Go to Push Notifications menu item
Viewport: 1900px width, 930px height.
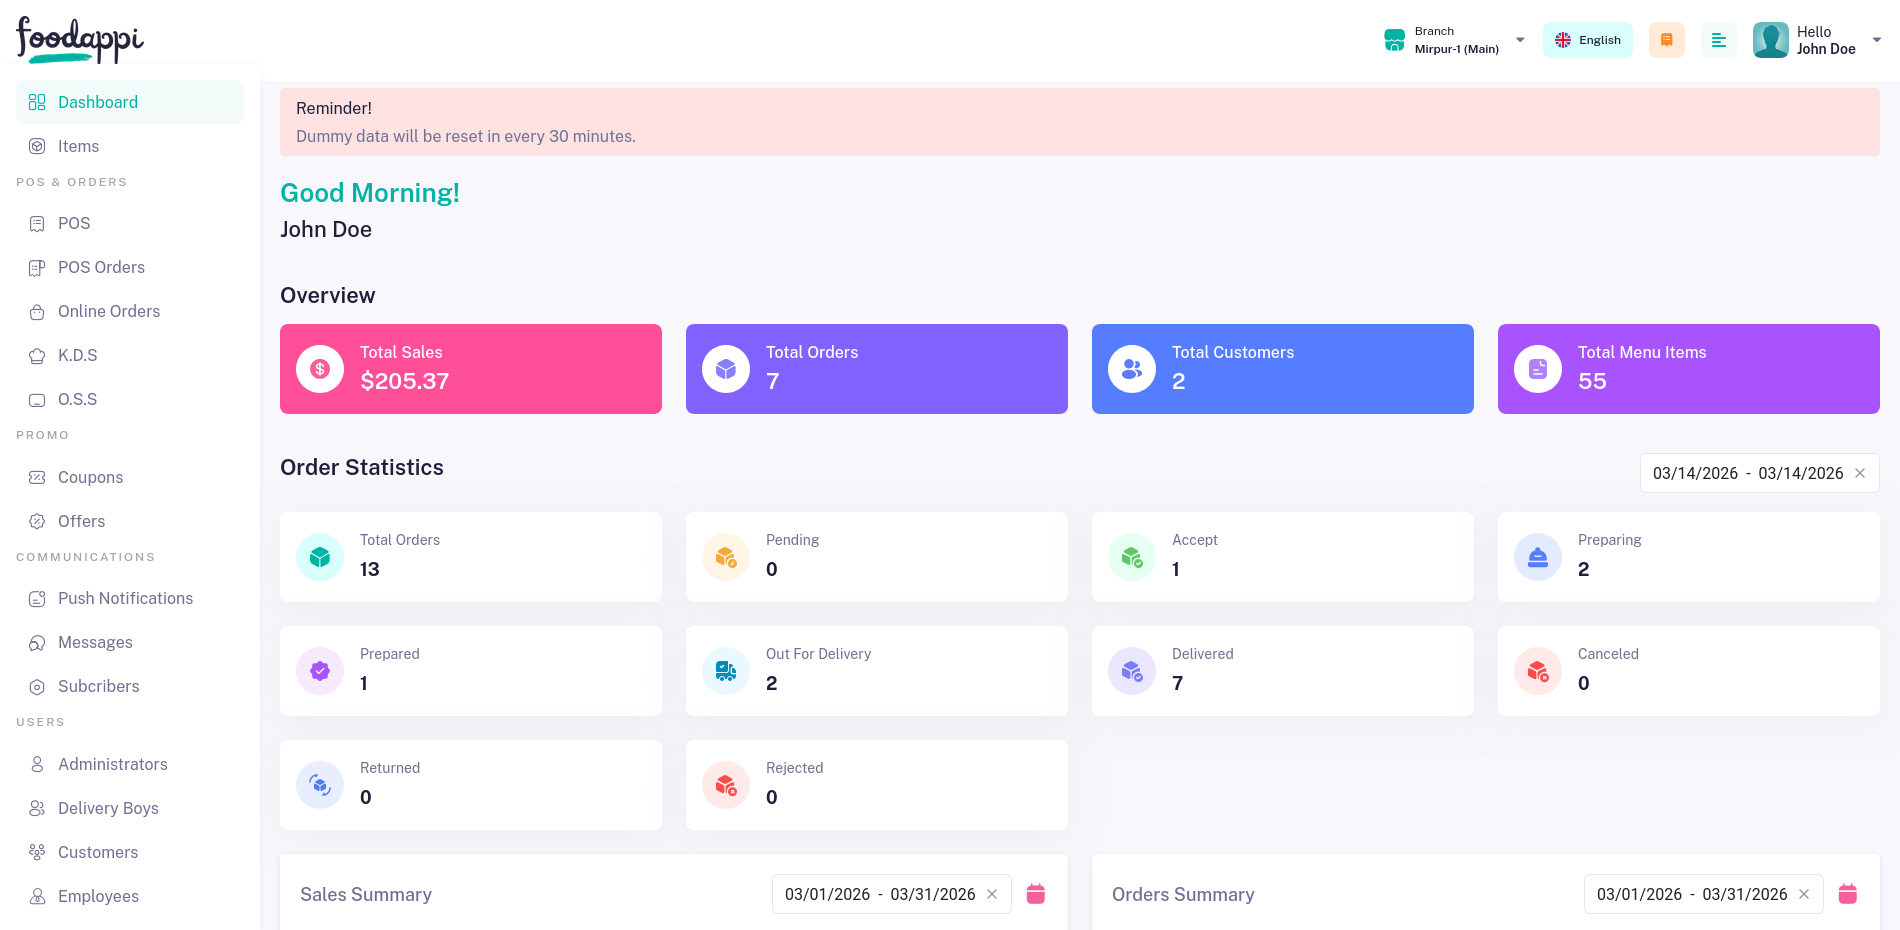pos(125,598)
